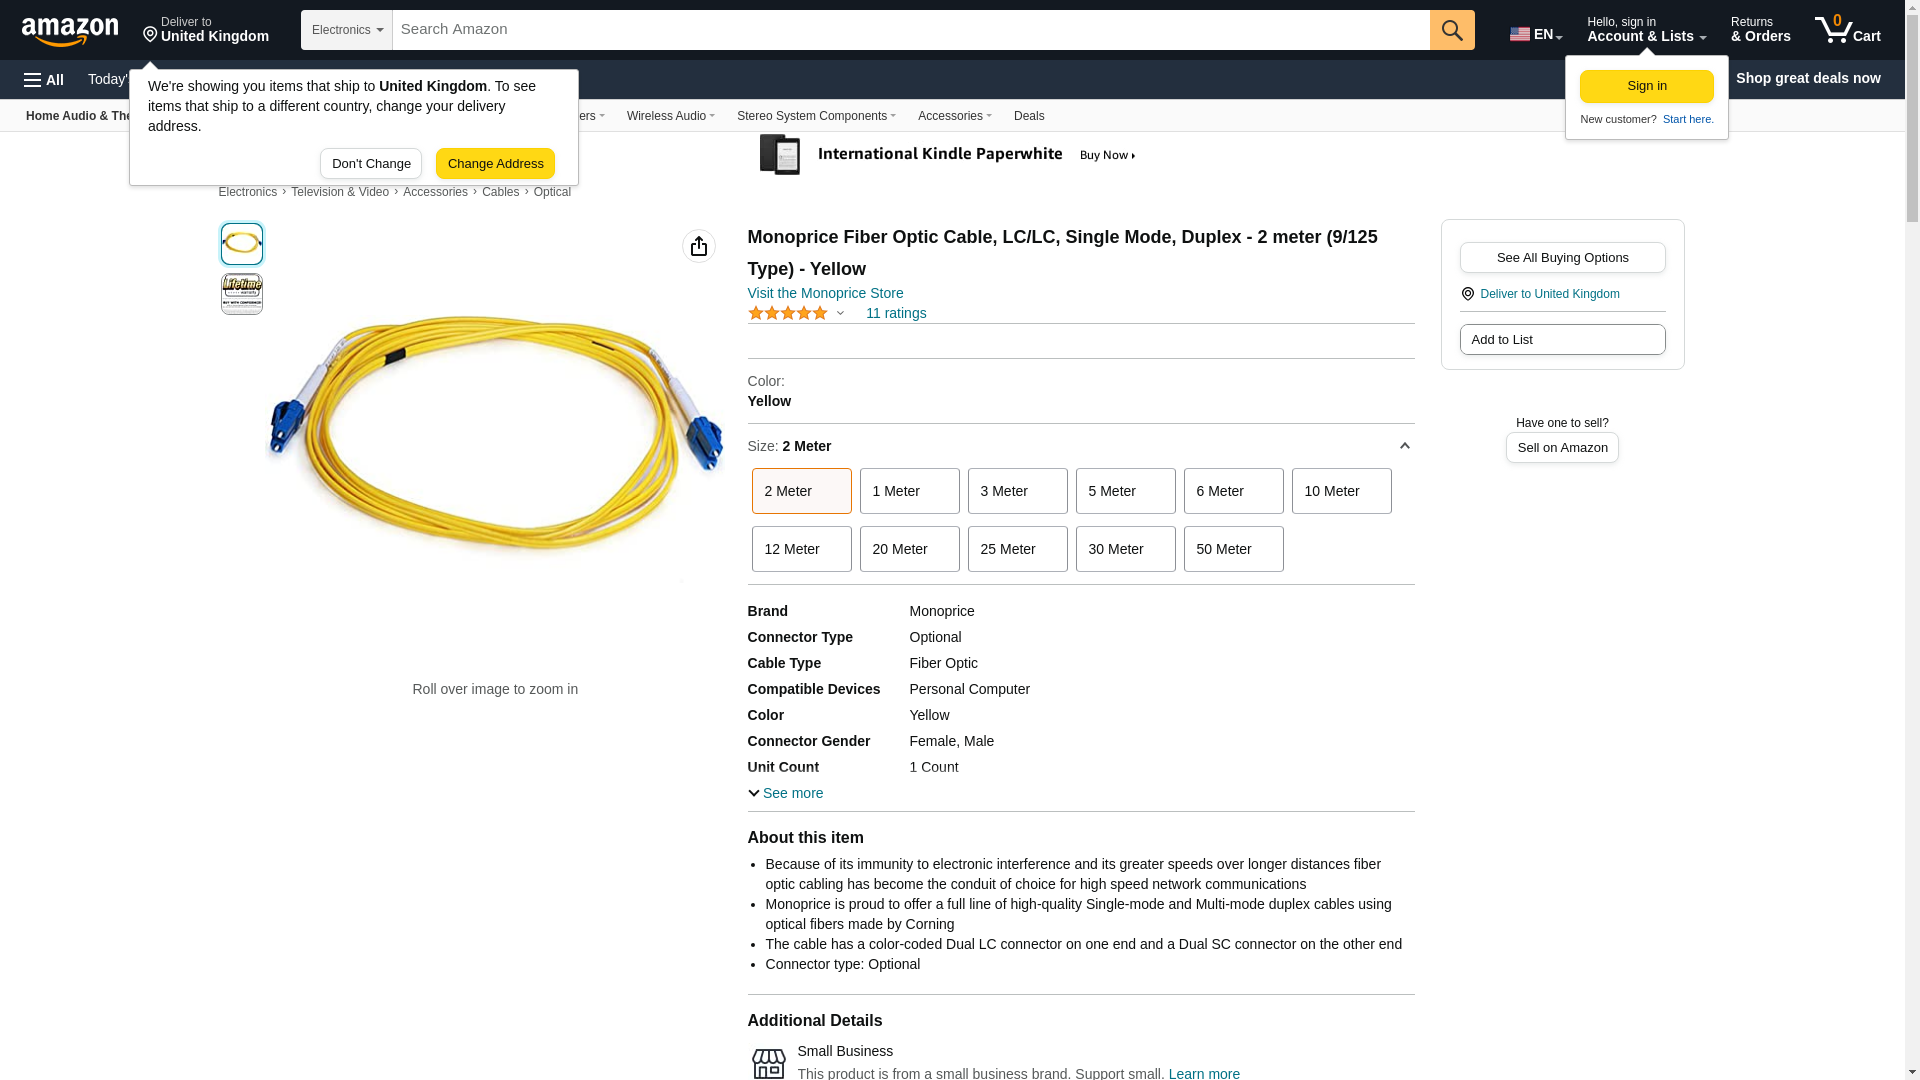
Task: Collapse the Size section chevron
Action: (x=1404, y=446)
